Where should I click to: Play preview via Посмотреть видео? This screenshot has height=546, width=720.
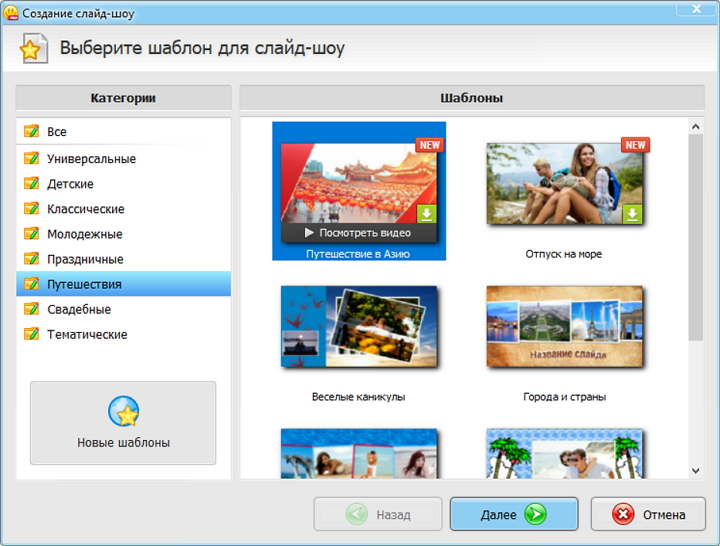pyautogui.click(x=358, y=233)
